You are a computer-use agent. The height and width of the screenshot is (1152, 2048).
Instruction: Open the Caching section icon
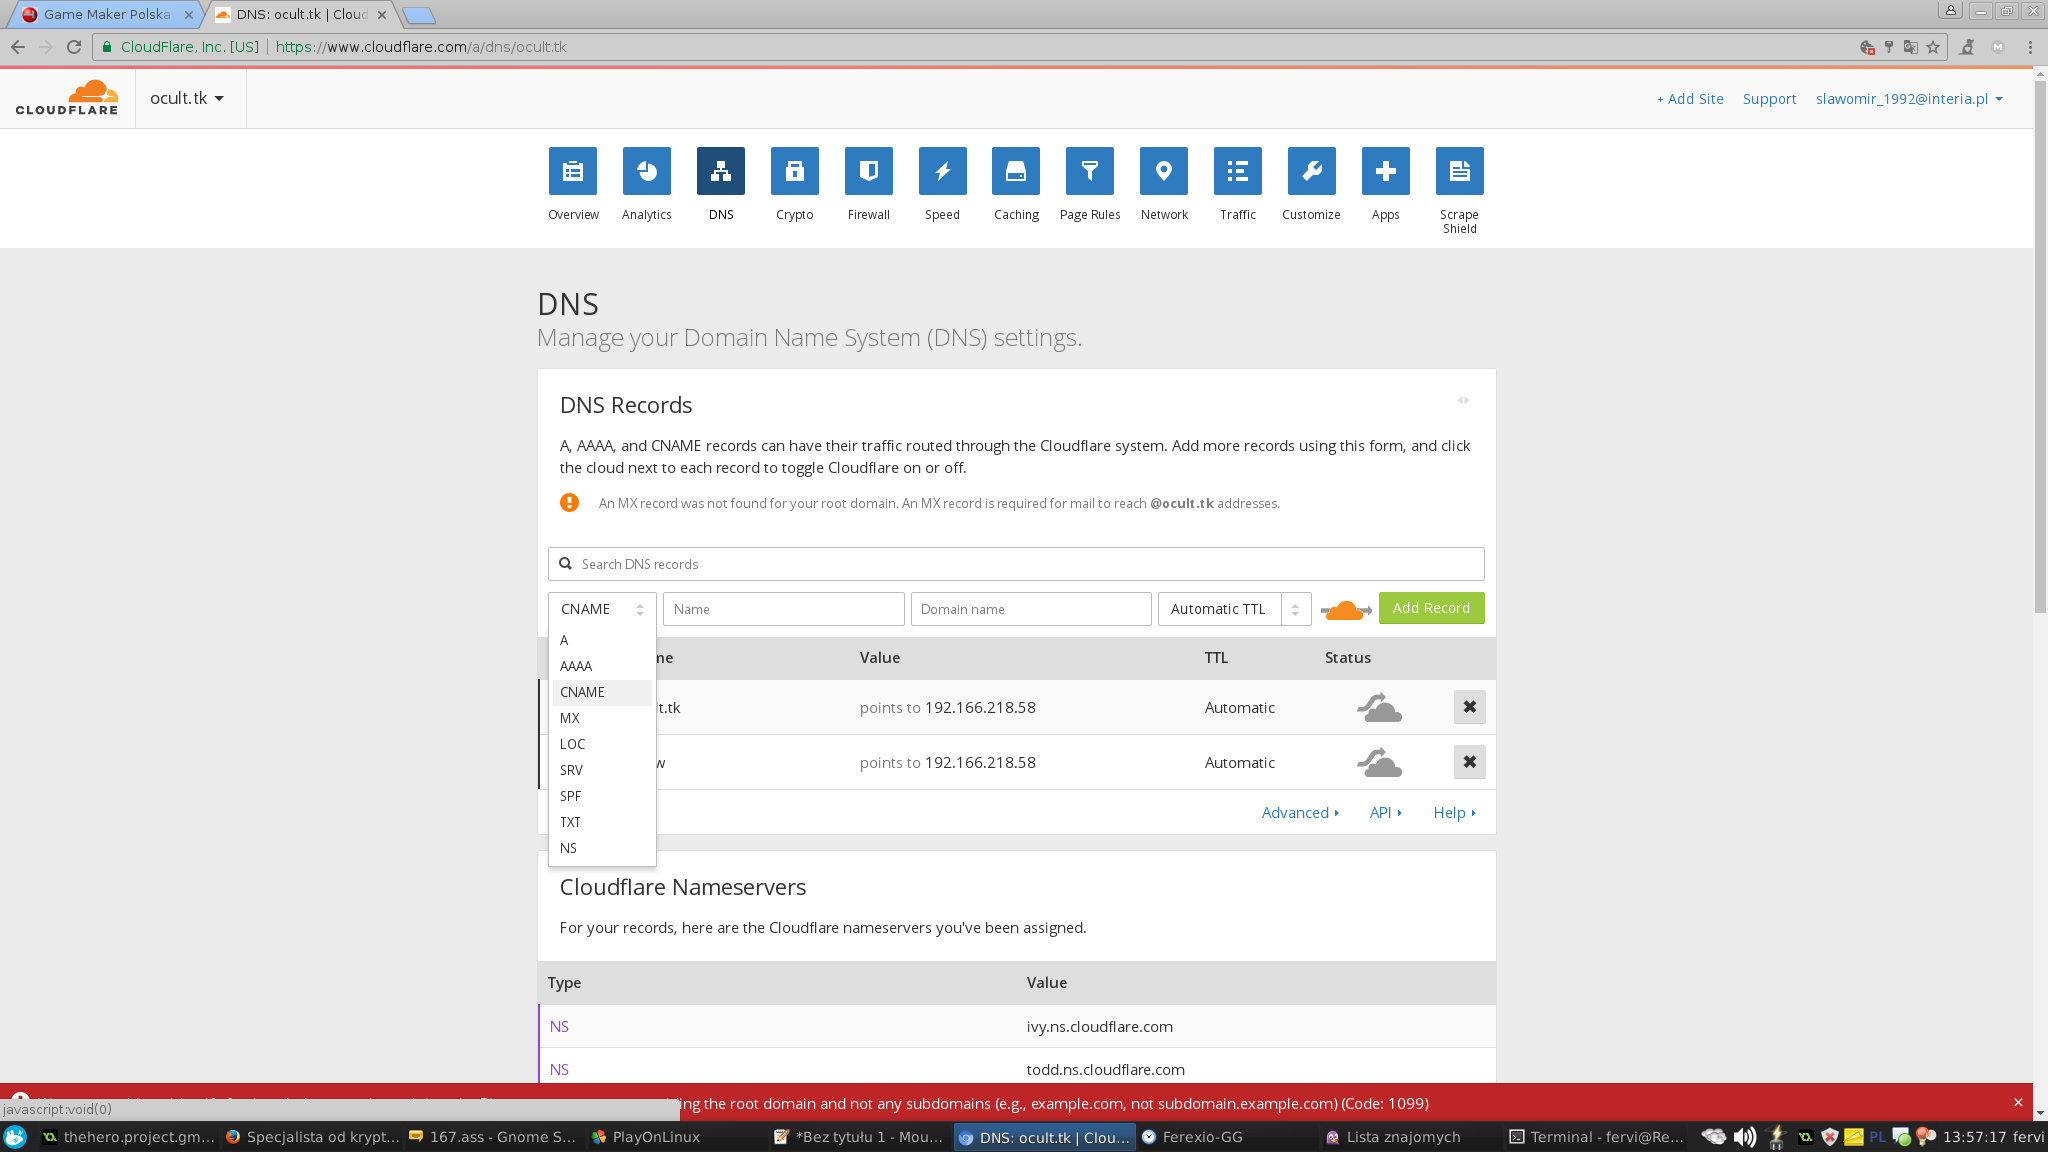1016,171
